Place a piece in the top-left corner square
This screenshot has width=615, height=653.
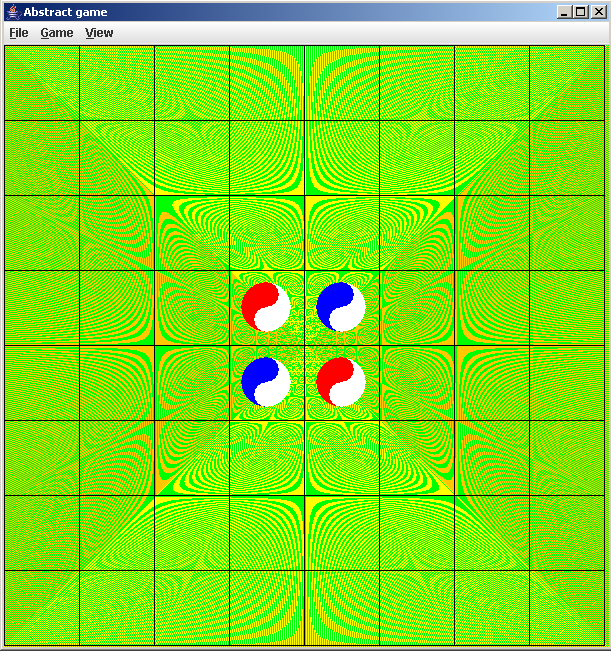click(42, 83)
